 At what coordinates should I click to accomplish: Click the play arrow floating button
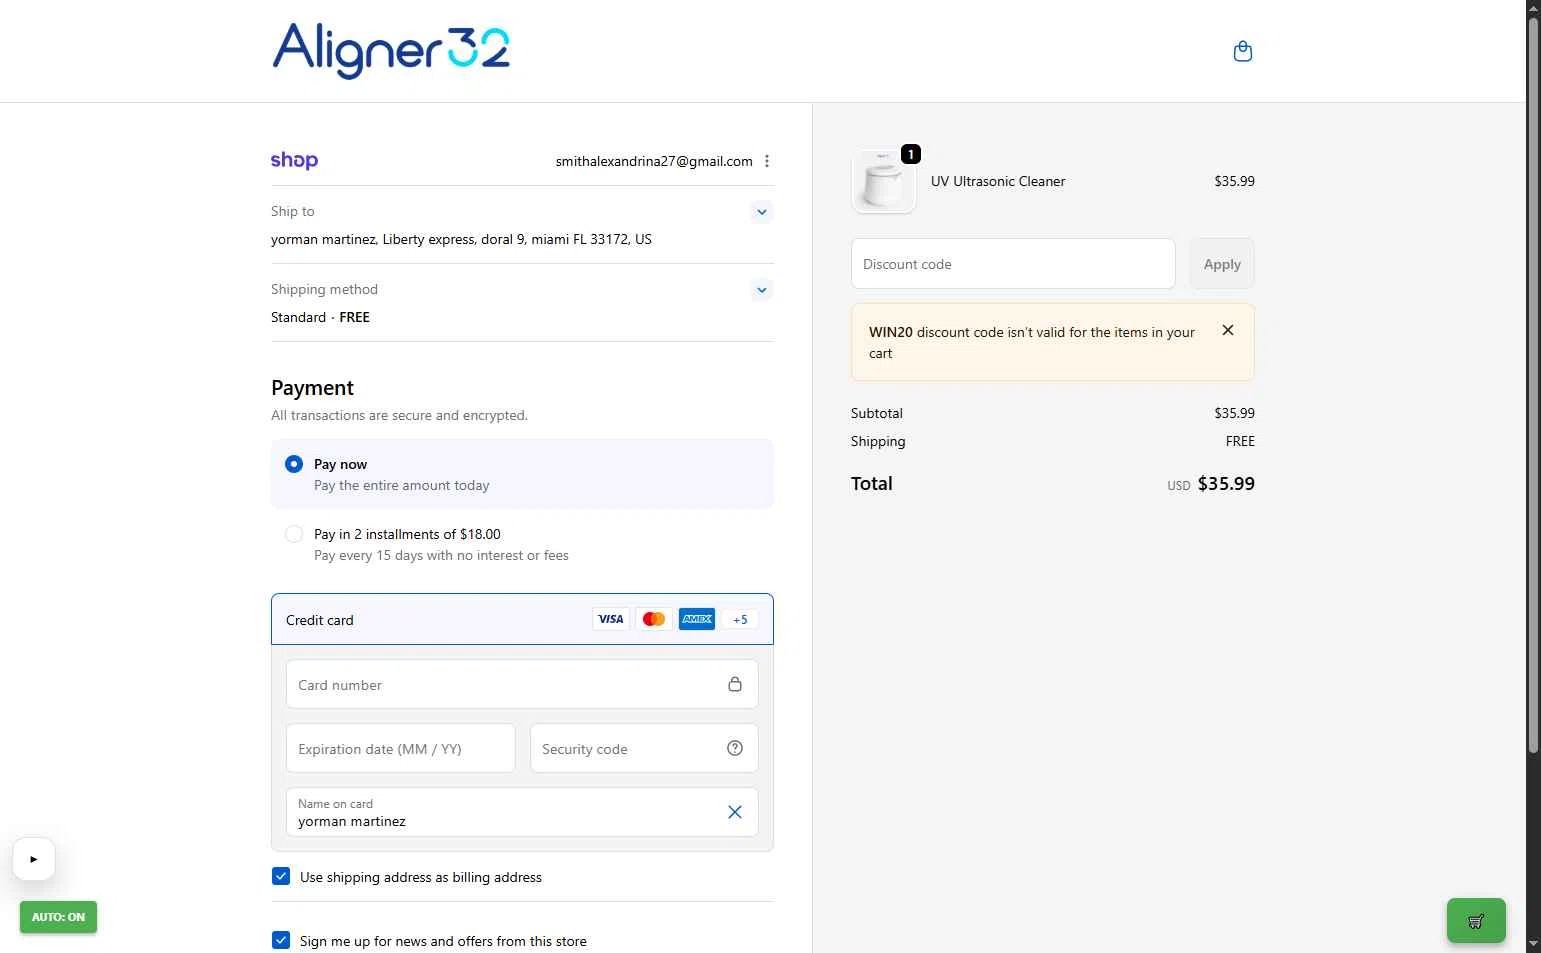(33, 859)
